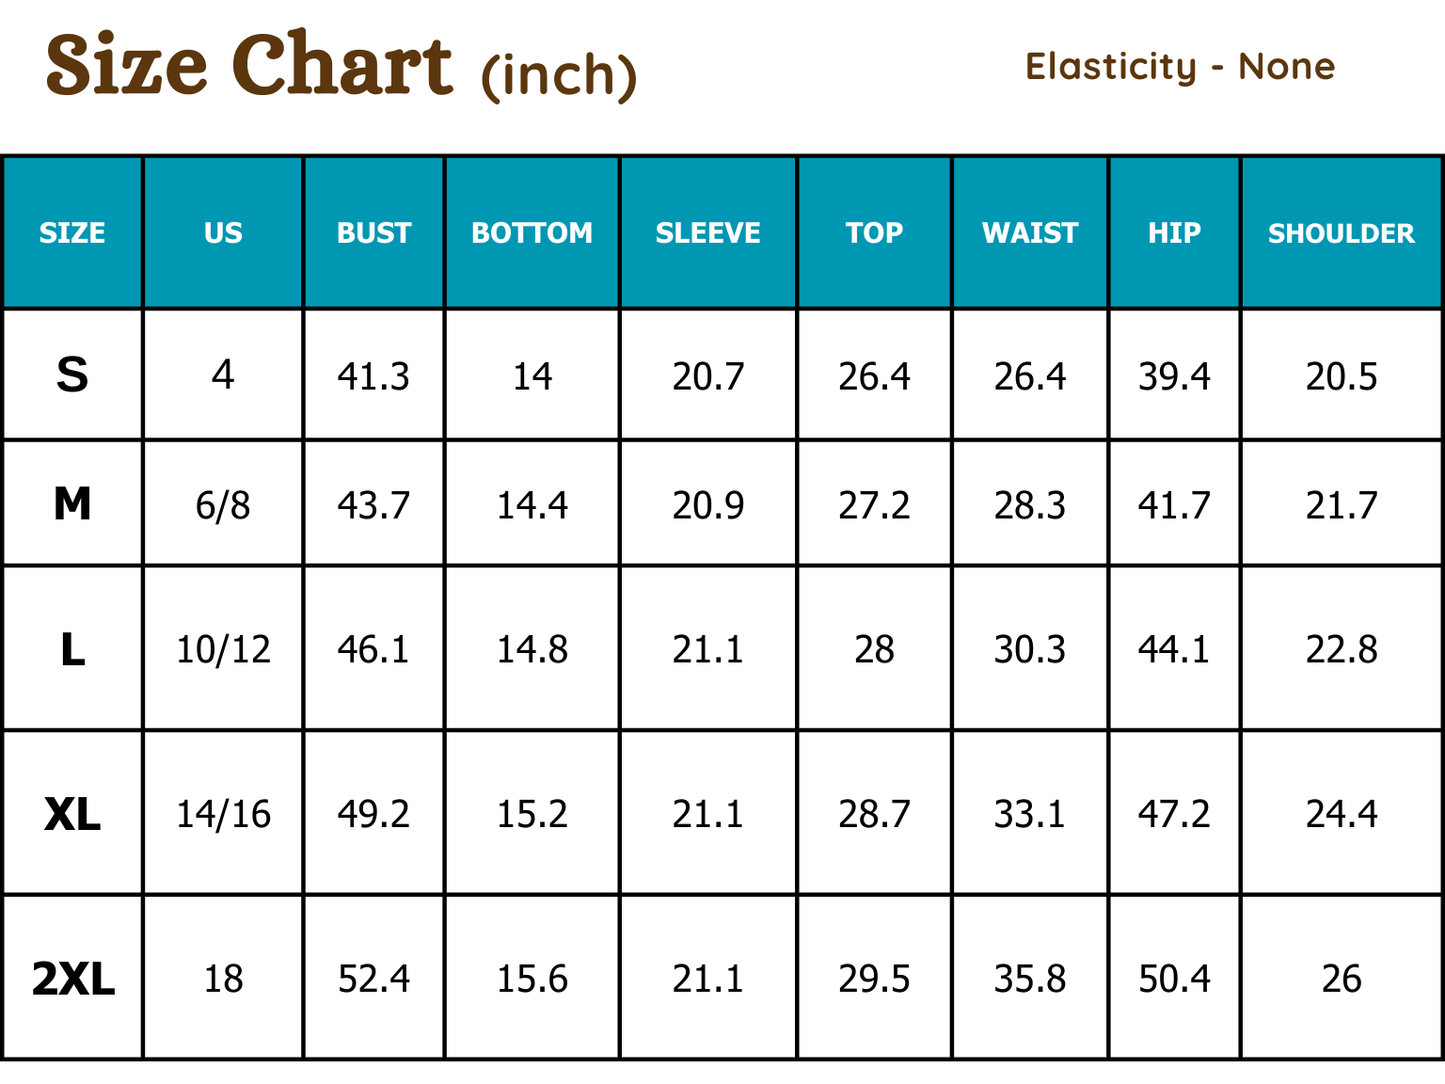Viewport: 1445px width, 1084px height.
Task: Select the SIZE column header
Action: pyautogui.click(x=72, y=233)
